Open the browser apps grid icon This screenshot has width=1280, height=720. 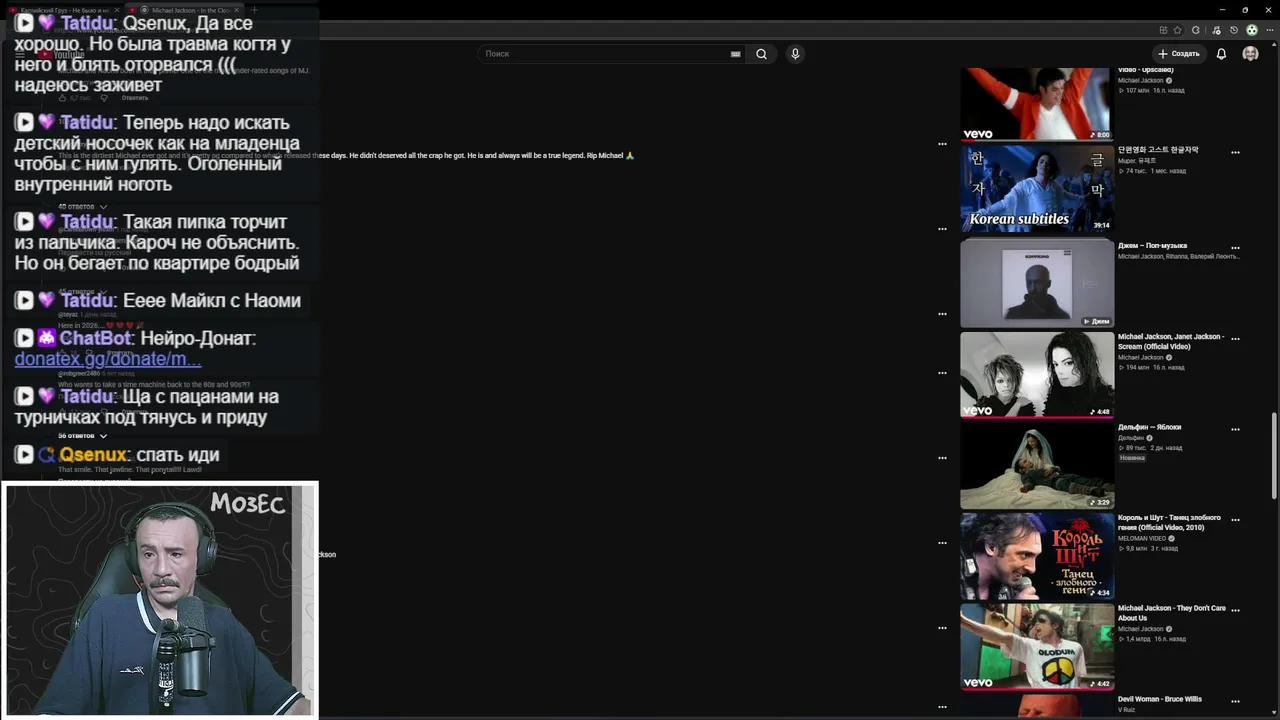[x=1163, y=30]
